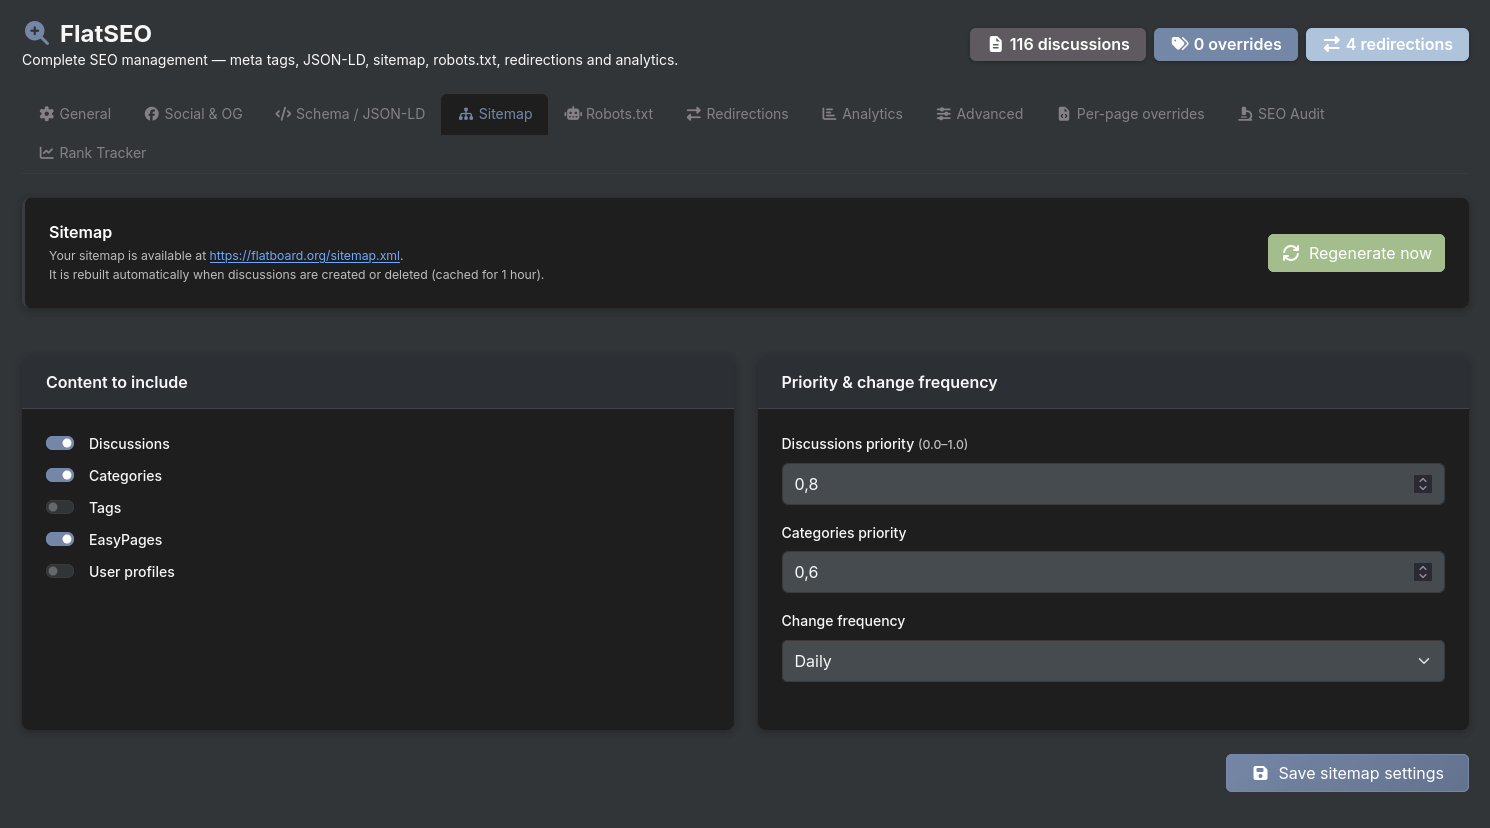Open the sitemap.xml hyperlink
The width and height of the screenshot is (1490, 828).
[304, 256]
